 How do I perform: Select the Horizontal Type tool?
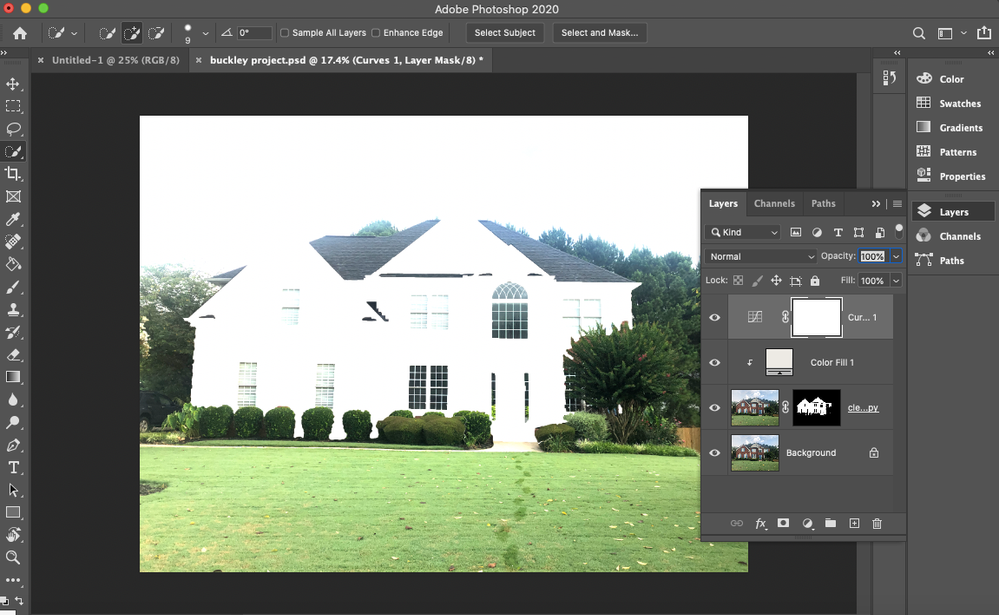coord(14,467)
